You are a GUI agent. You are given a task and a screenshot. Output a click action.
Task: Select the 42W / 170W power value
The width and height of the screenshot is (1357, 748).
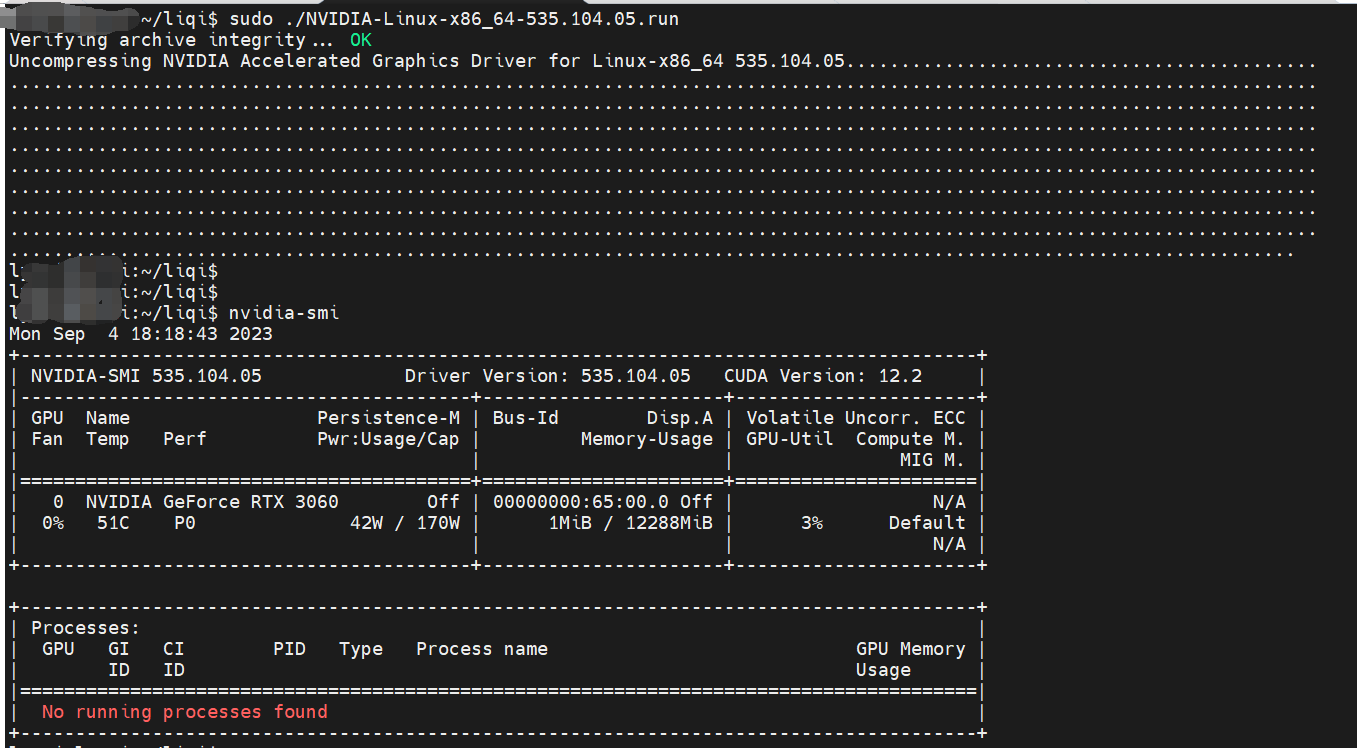(405, 523)
